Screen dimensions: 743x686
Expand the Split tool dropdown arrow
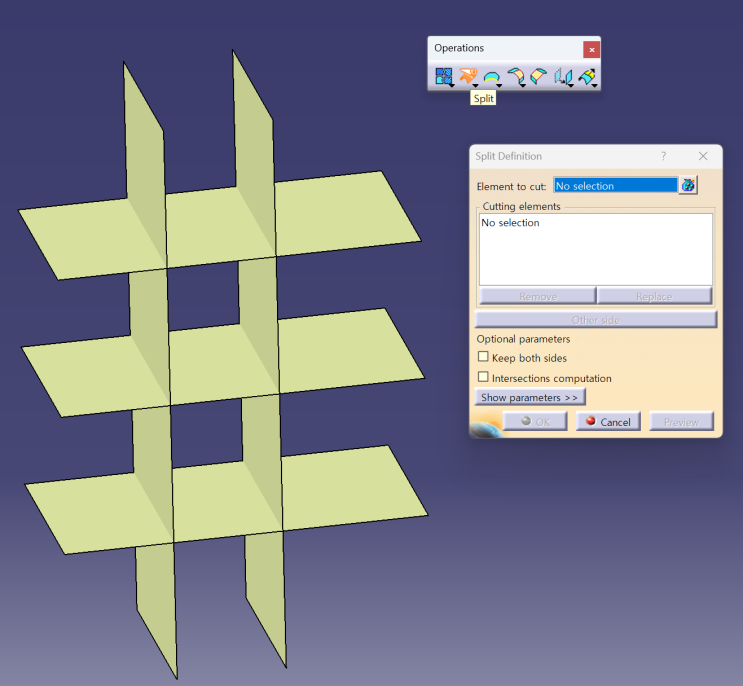(x=475, y=85)
